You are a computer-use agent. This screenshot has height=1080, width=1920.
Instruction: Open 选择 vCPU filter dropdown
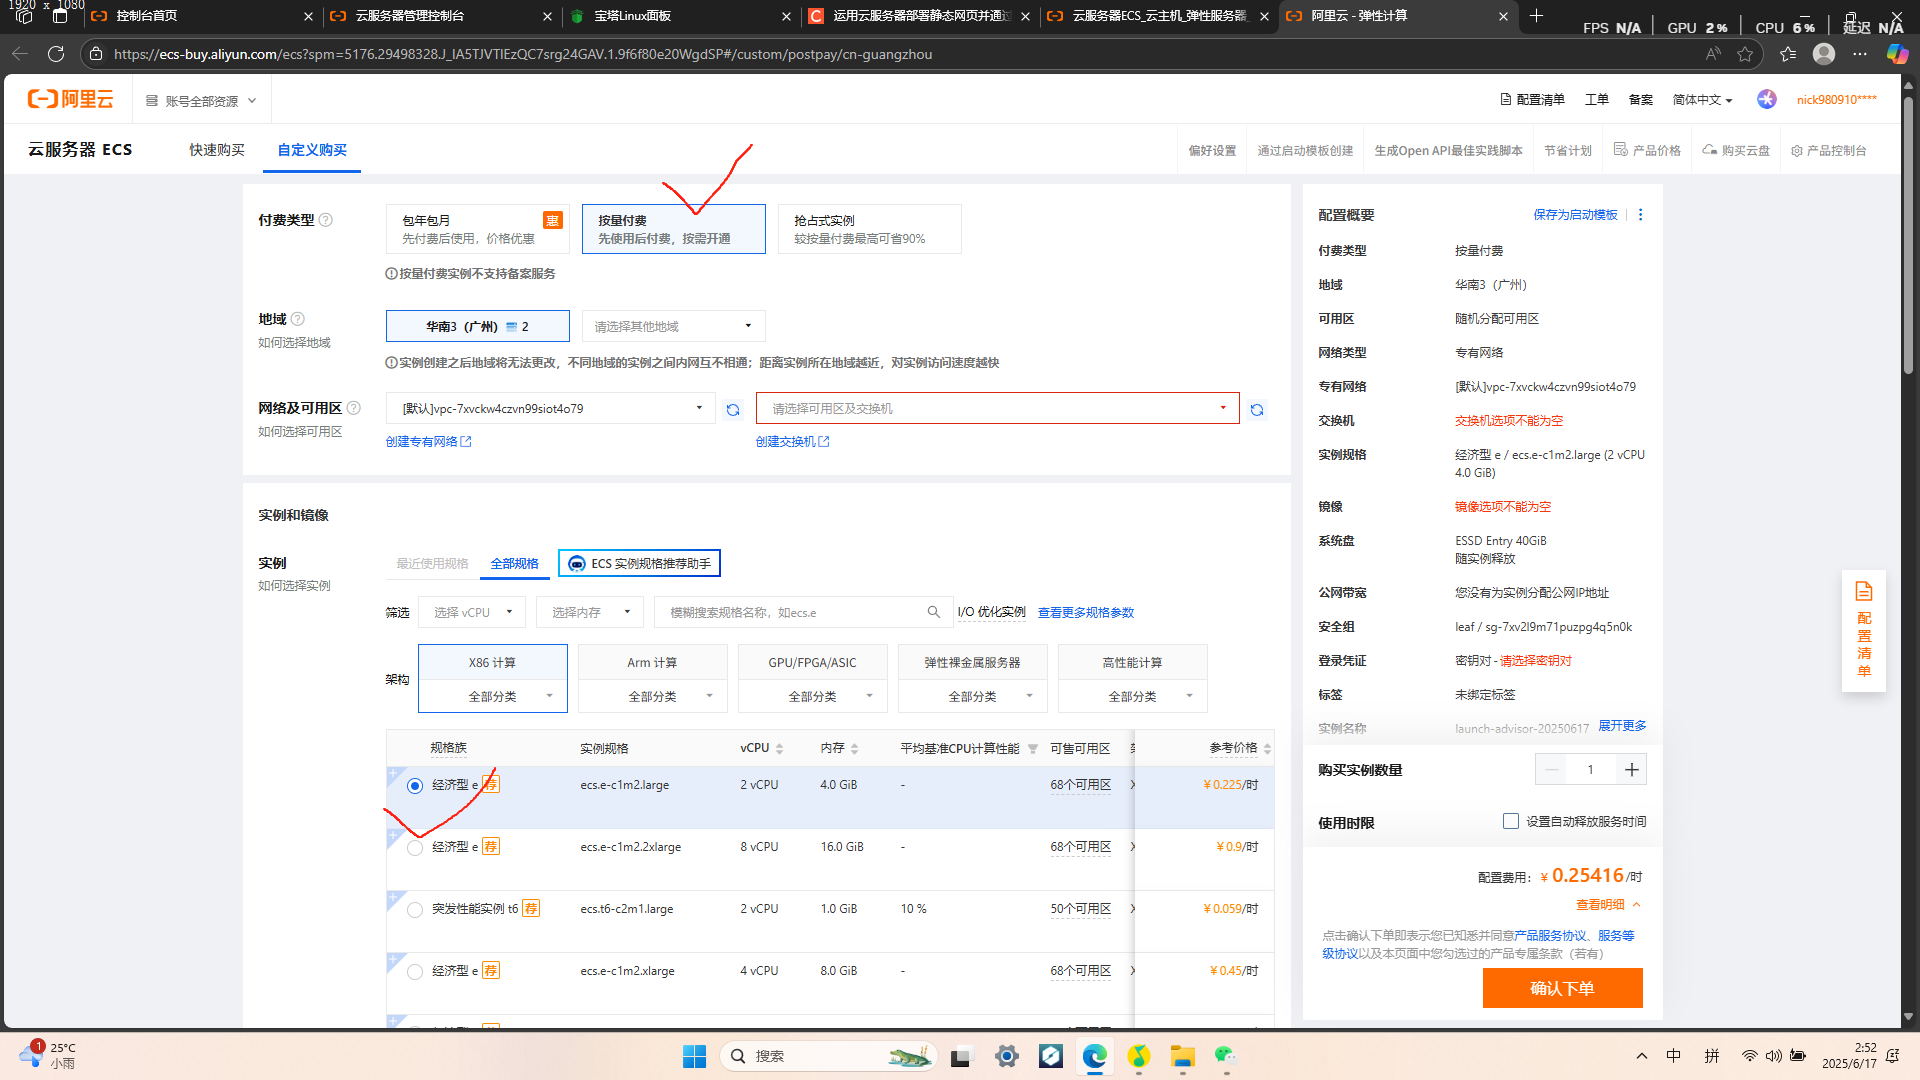[472, 612]
